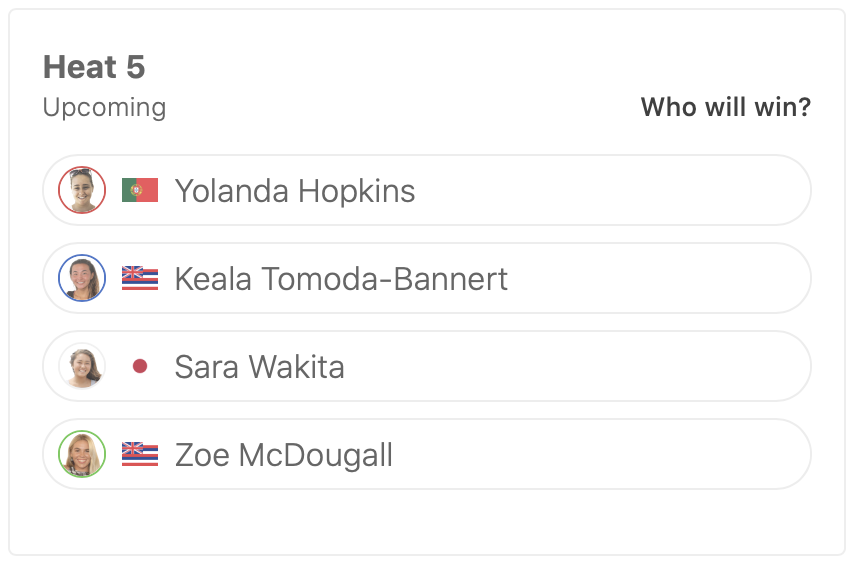This screenshot has height=564, width=852.
Task: Click the "Who will win?" prompt
Action: (725, 107)
